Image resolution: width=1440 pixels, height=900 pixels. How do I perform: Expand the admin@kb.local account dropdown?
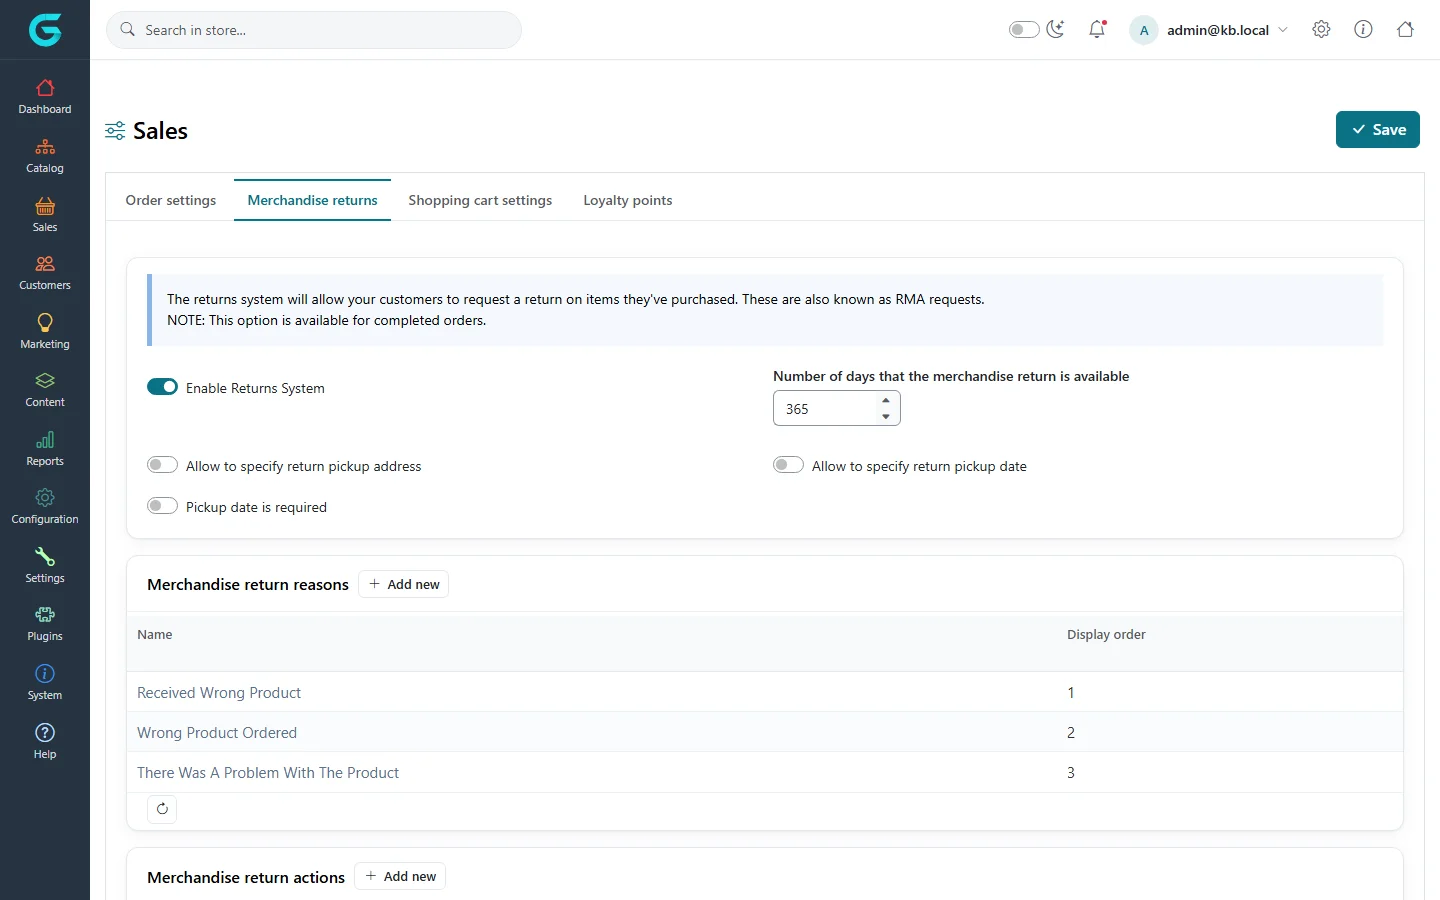[x=1210, y=30]
